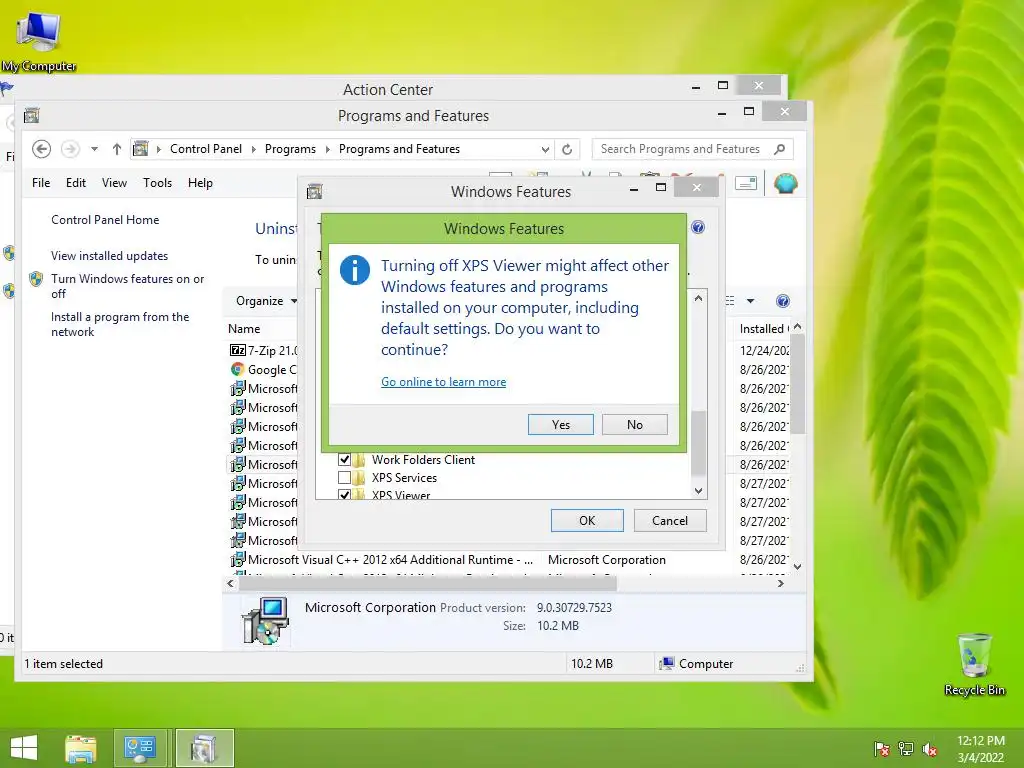Screen dimensions: 1024x768
Task: Open View installed updates link
Action: tap(110, 256)
